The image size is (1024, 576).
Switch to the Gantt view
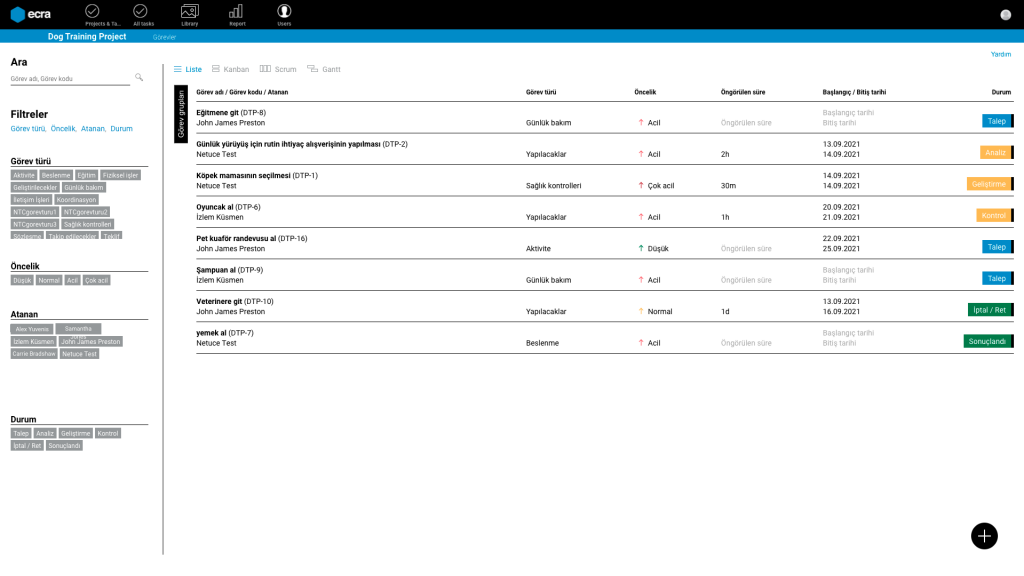[x=324, y=69]
